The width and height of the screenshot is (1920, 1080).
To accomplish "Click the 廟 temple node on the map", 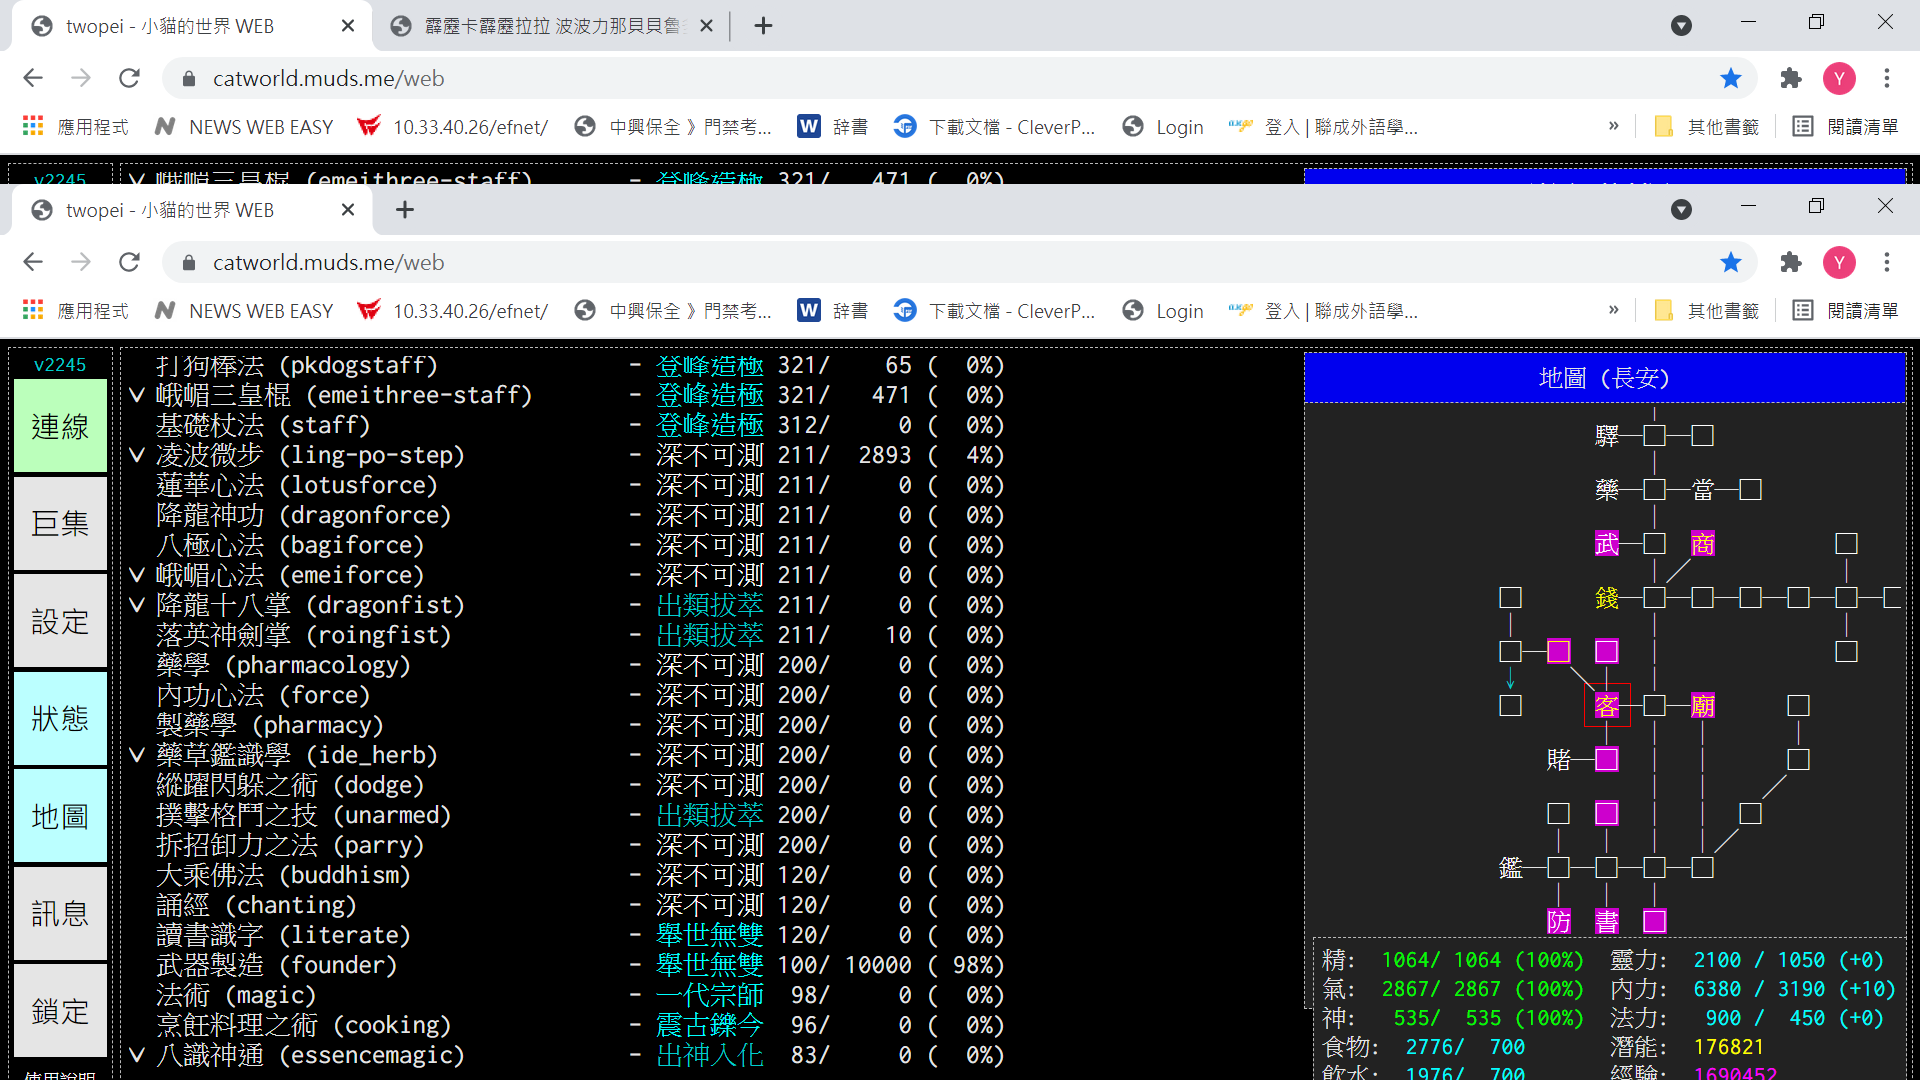I will pyautogui.click(x=1703, y=705).
